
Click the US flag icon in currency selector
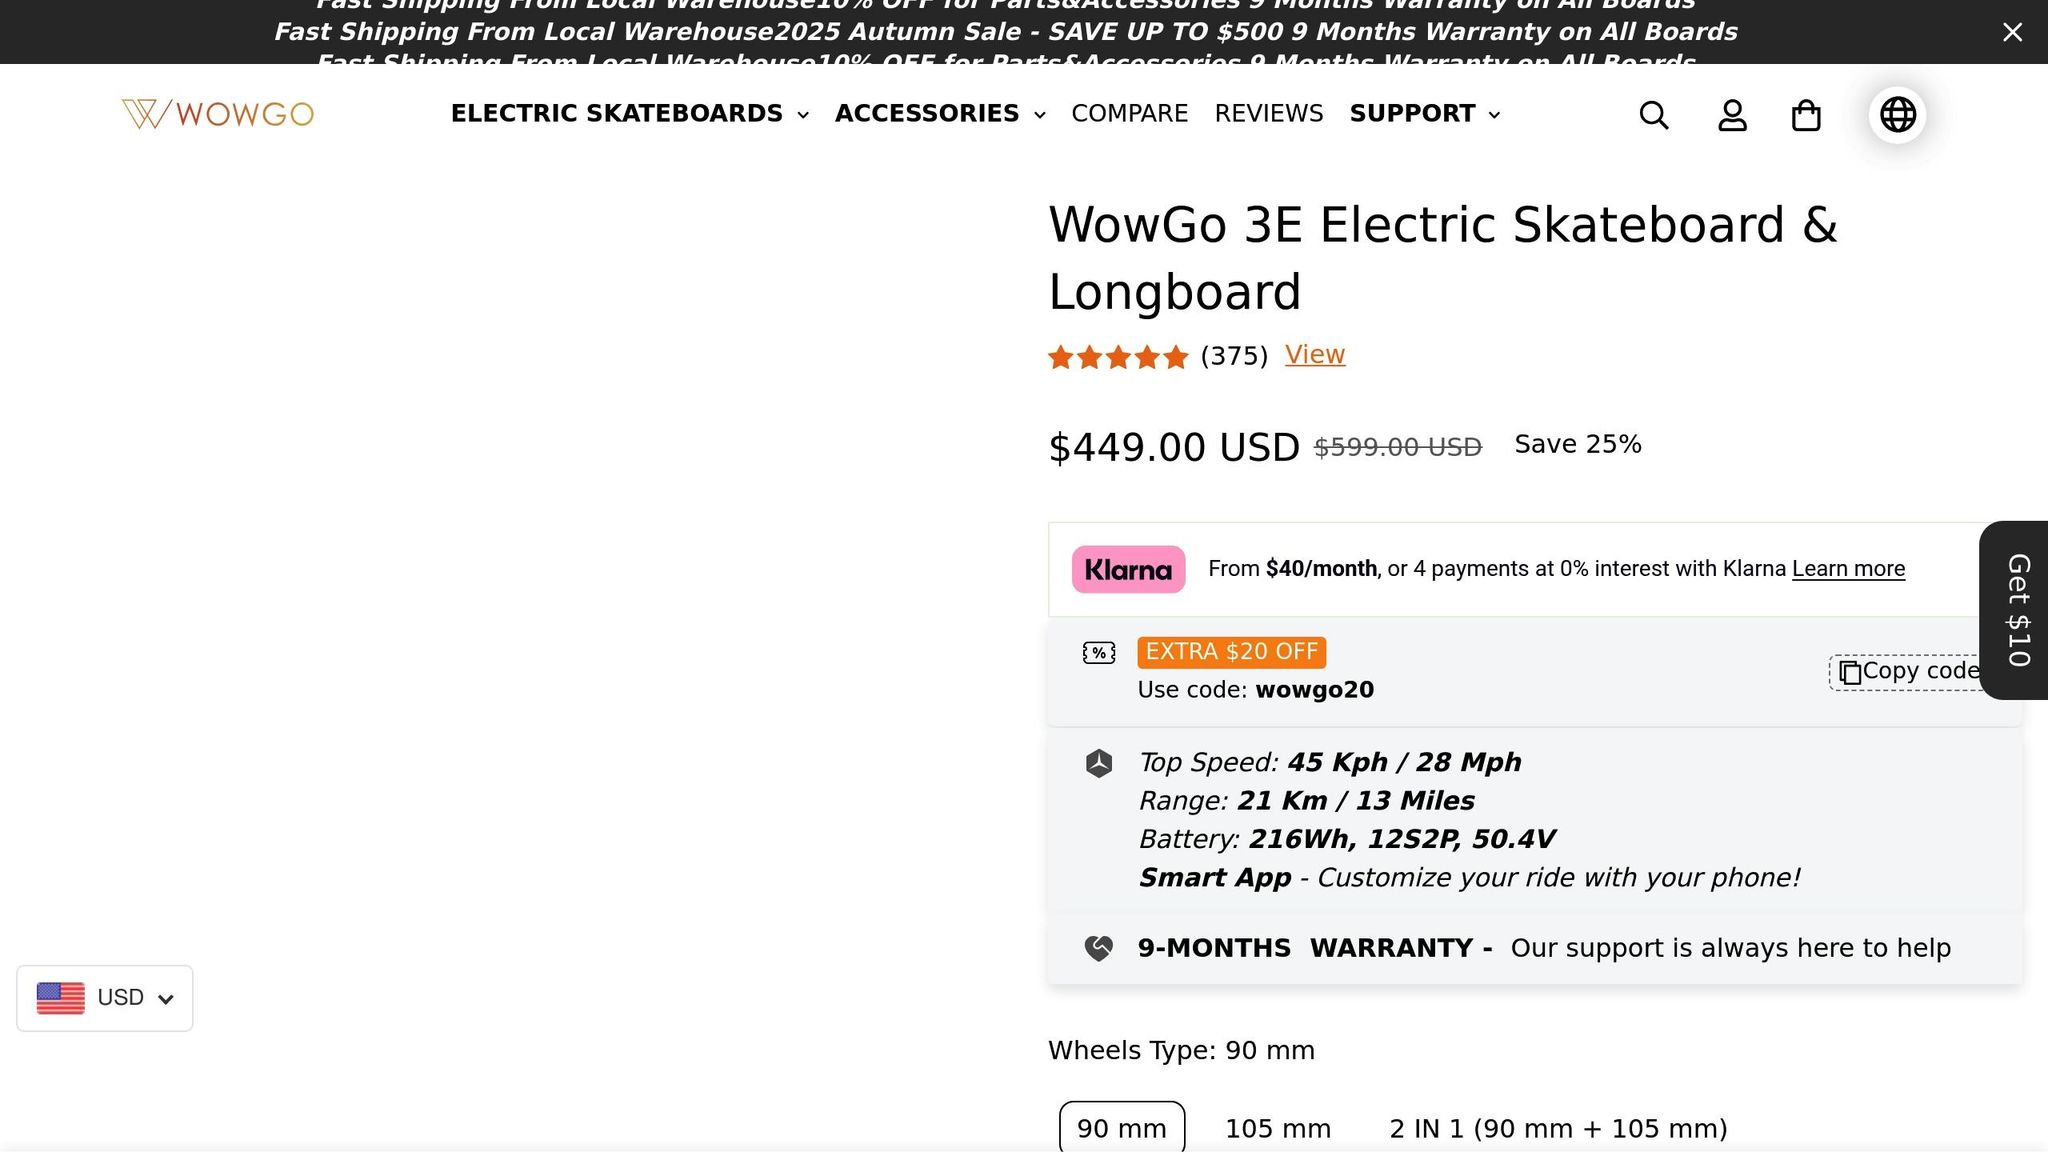pos(60,997)
